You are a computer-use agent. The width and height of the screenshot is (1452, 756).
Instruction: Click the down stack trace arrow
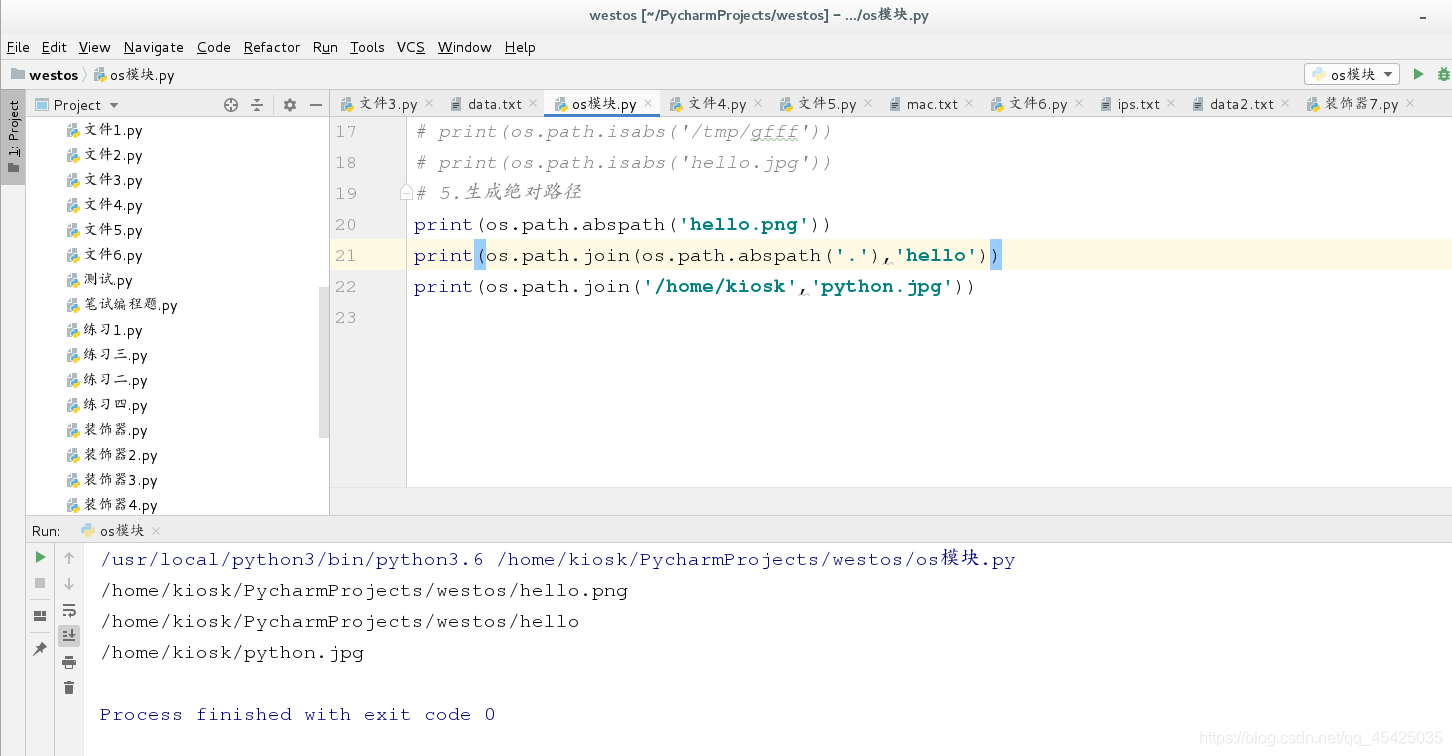[69, 584]
